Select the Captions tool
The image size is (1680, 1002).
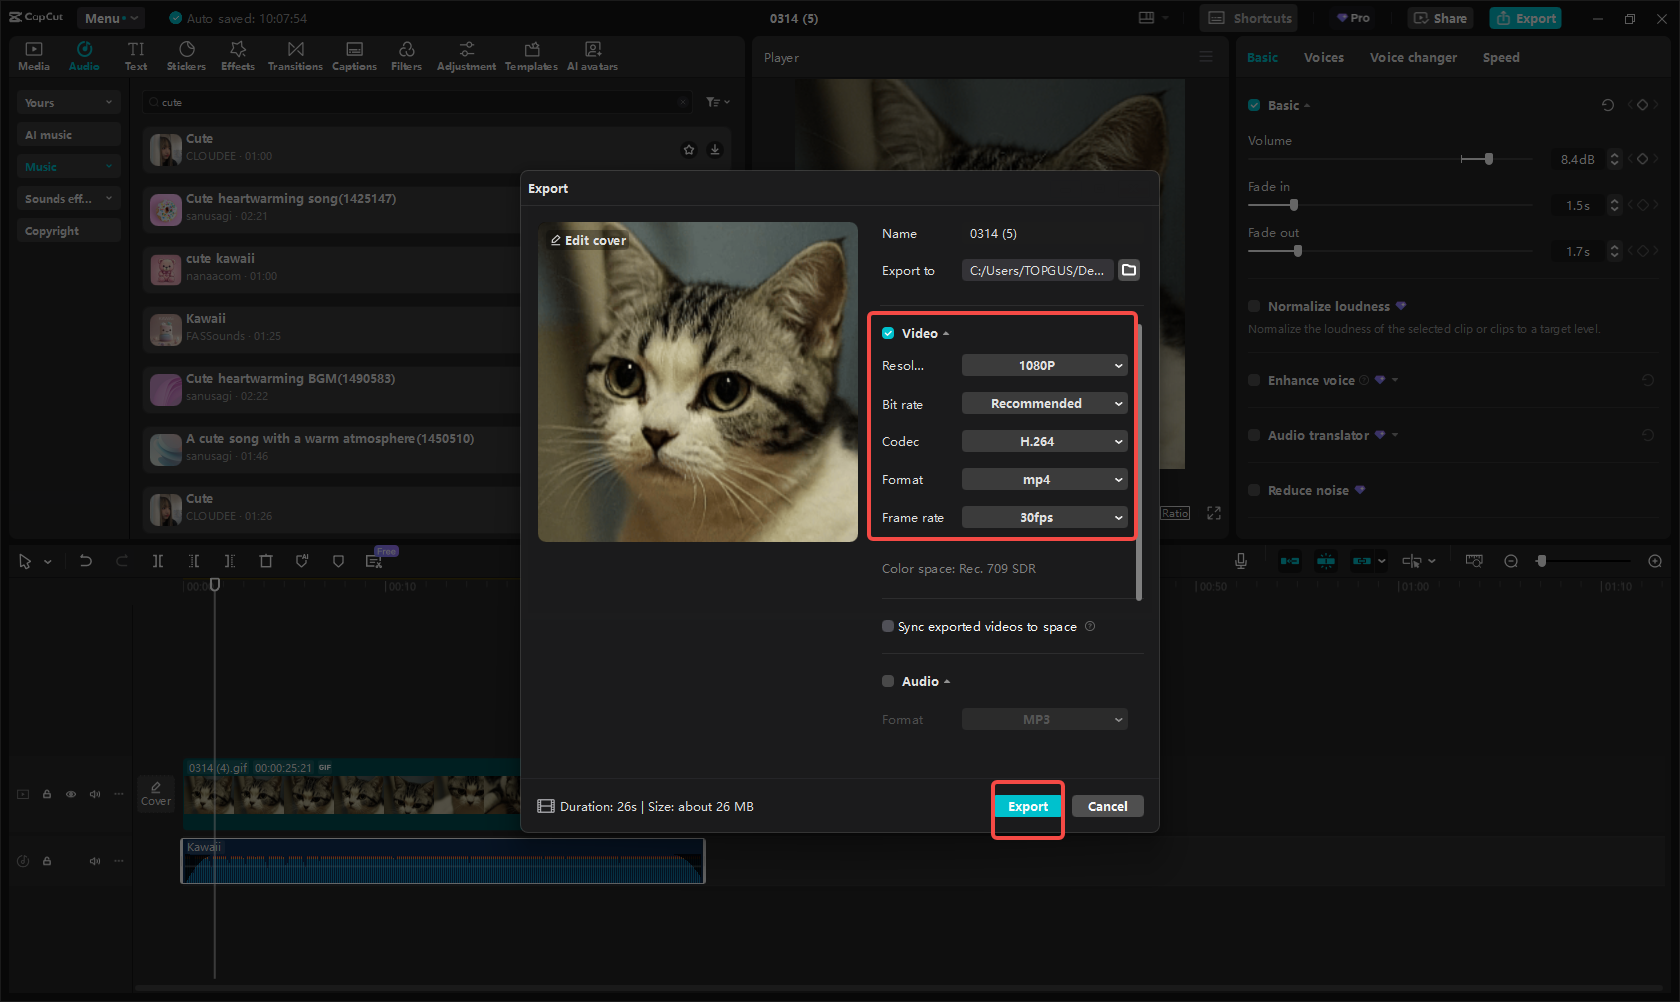(x=354, y=55)
